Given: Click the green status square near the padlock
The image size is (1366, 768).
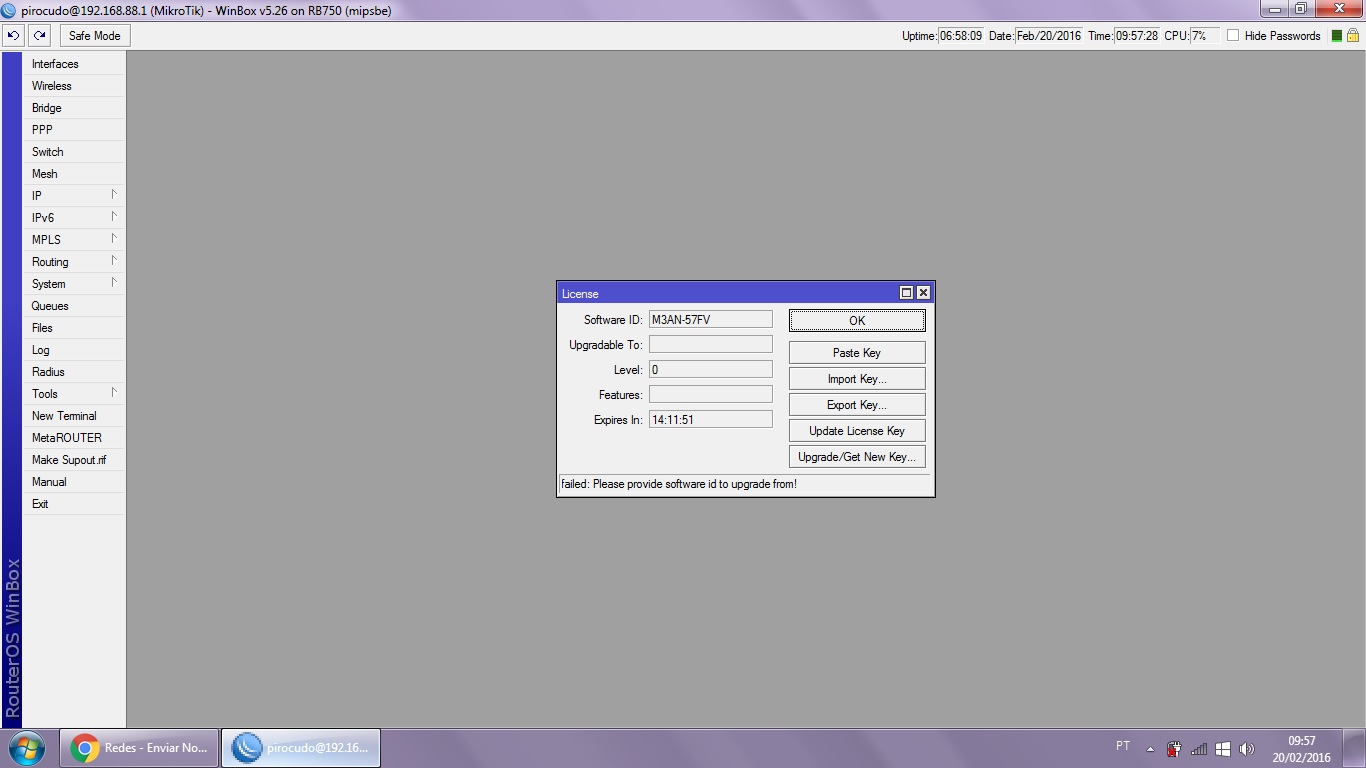Looking at the screenshot, I should tap(1337, 36).
